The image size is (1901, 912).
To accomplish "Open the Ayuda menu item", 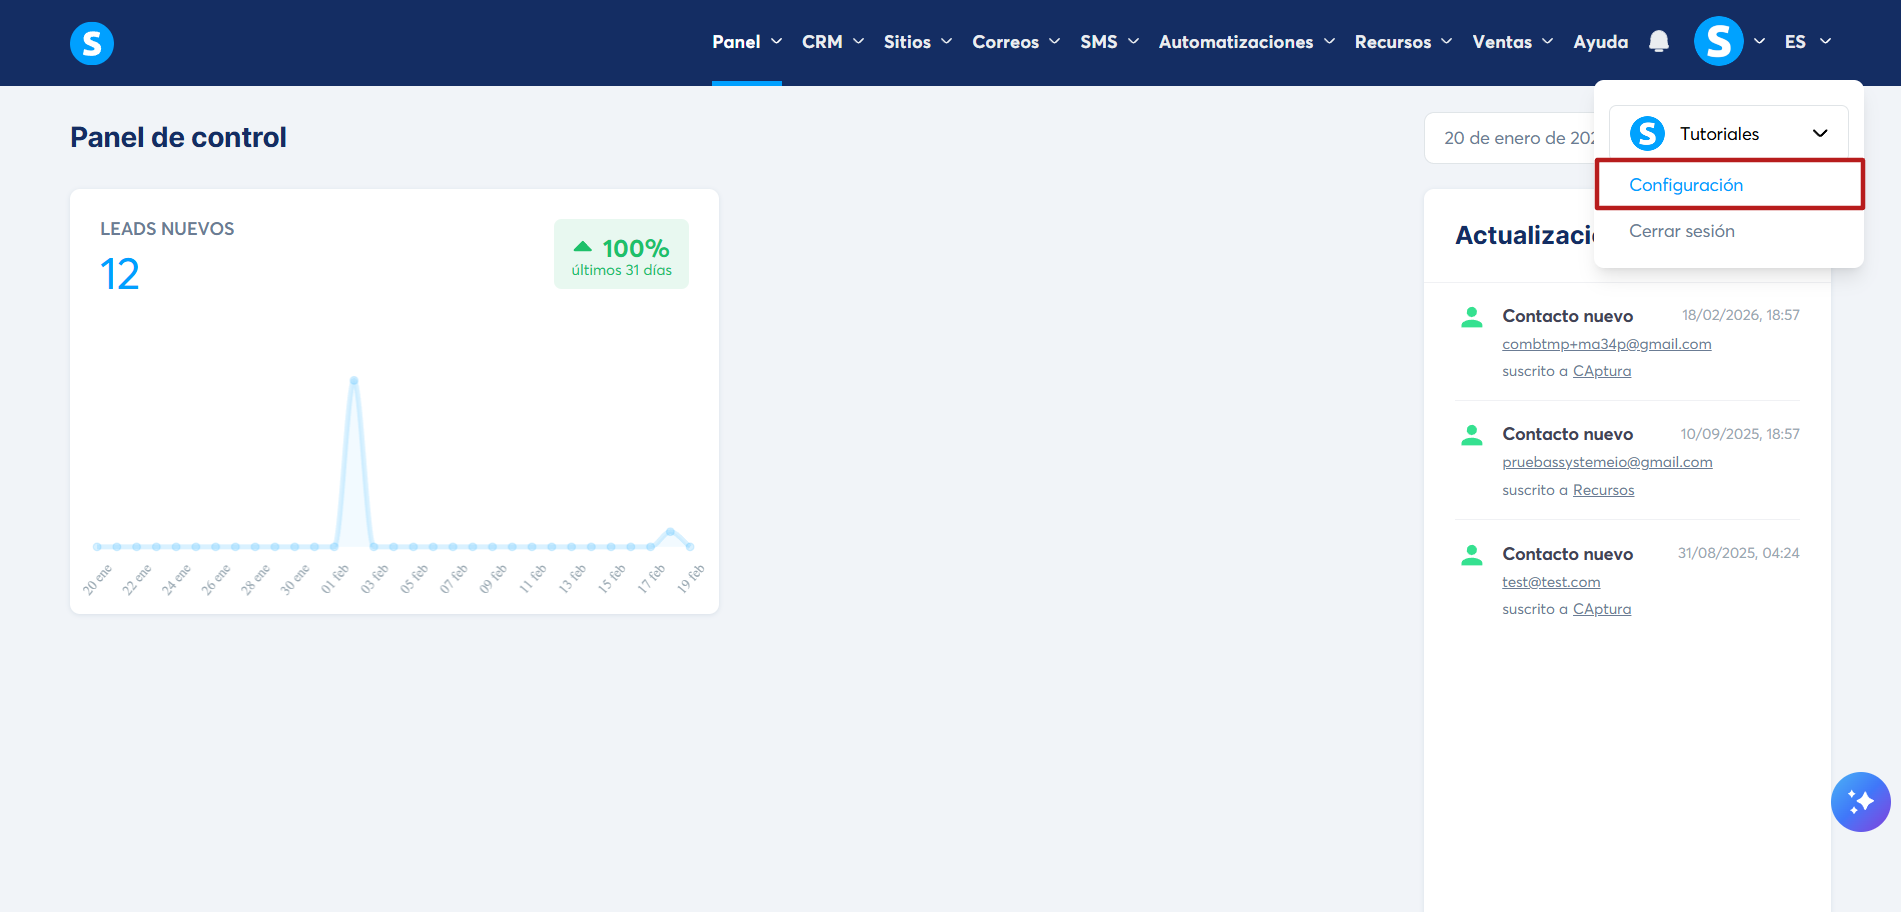I will [x=1600, y=41].
